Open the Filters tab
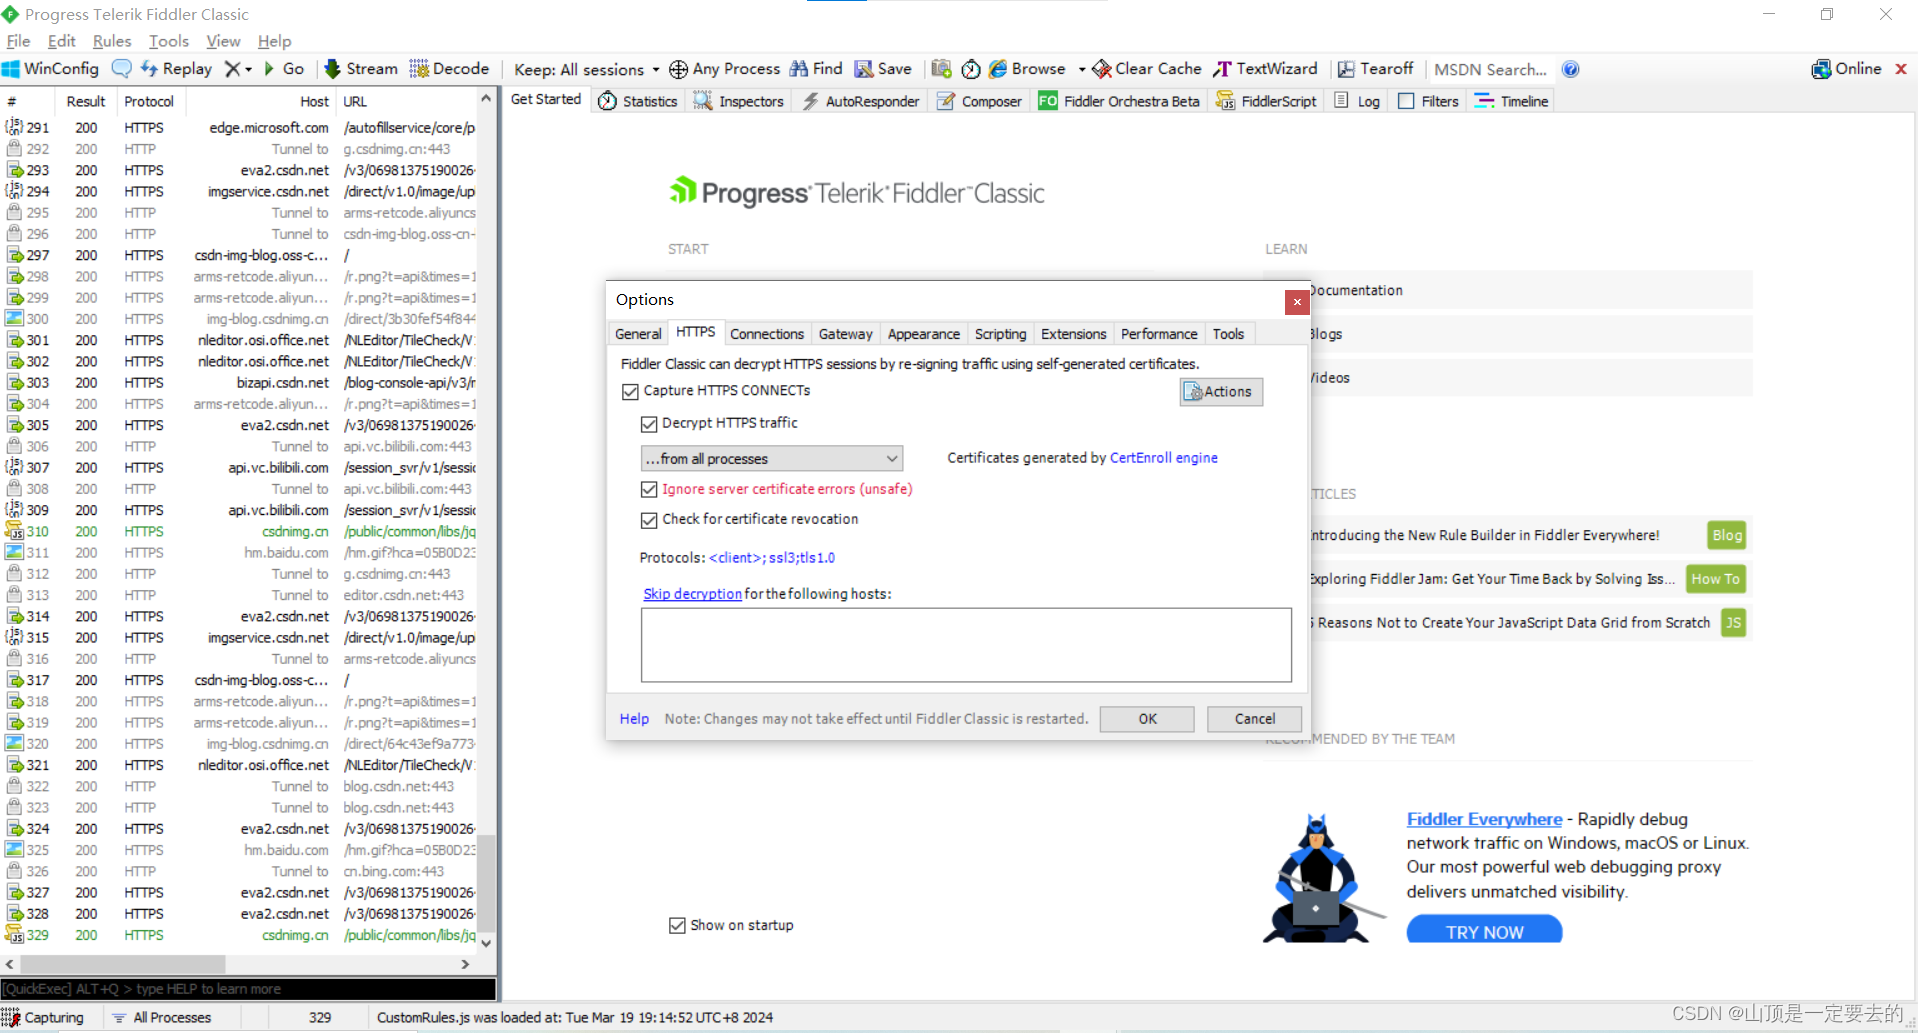This screenshot has width=1918, height=1033. (1428, 101)
